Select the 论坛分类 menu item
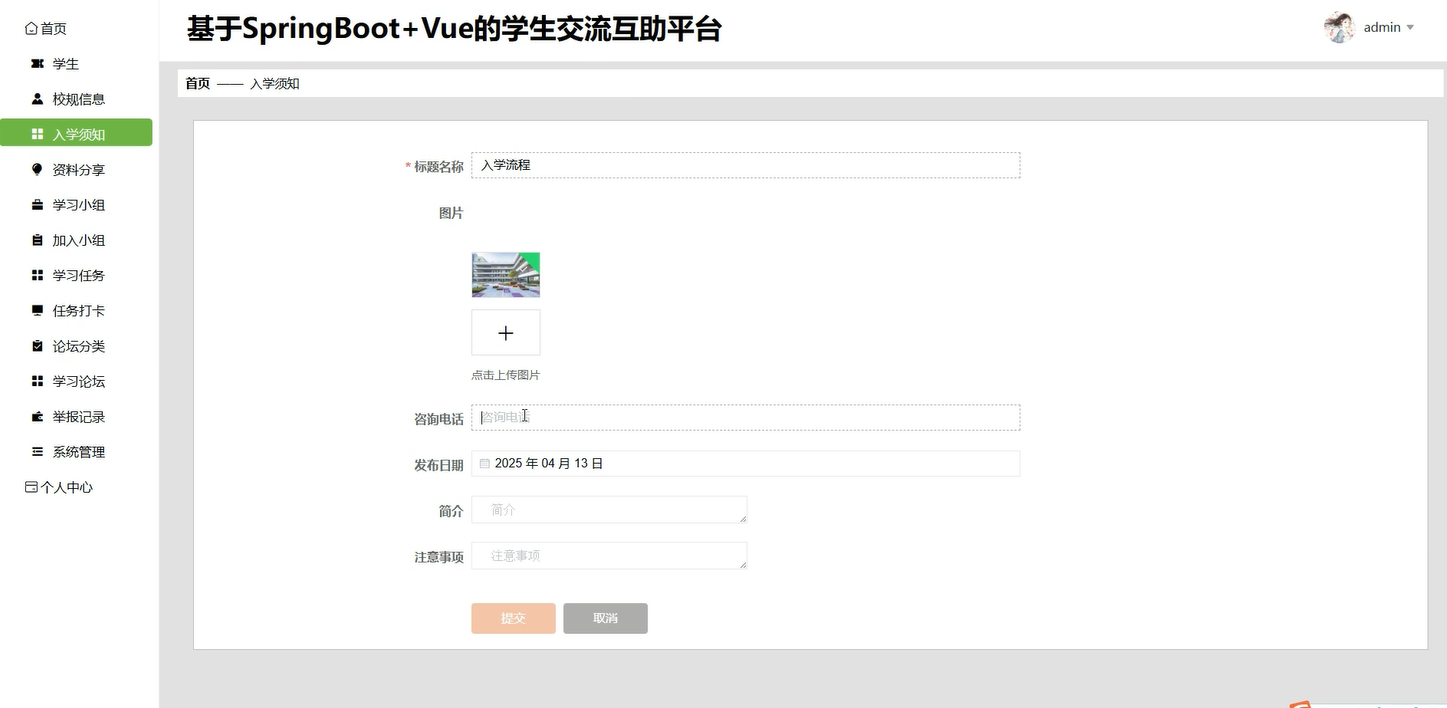This screenshot has width=1447, height=708. point(79,346)
